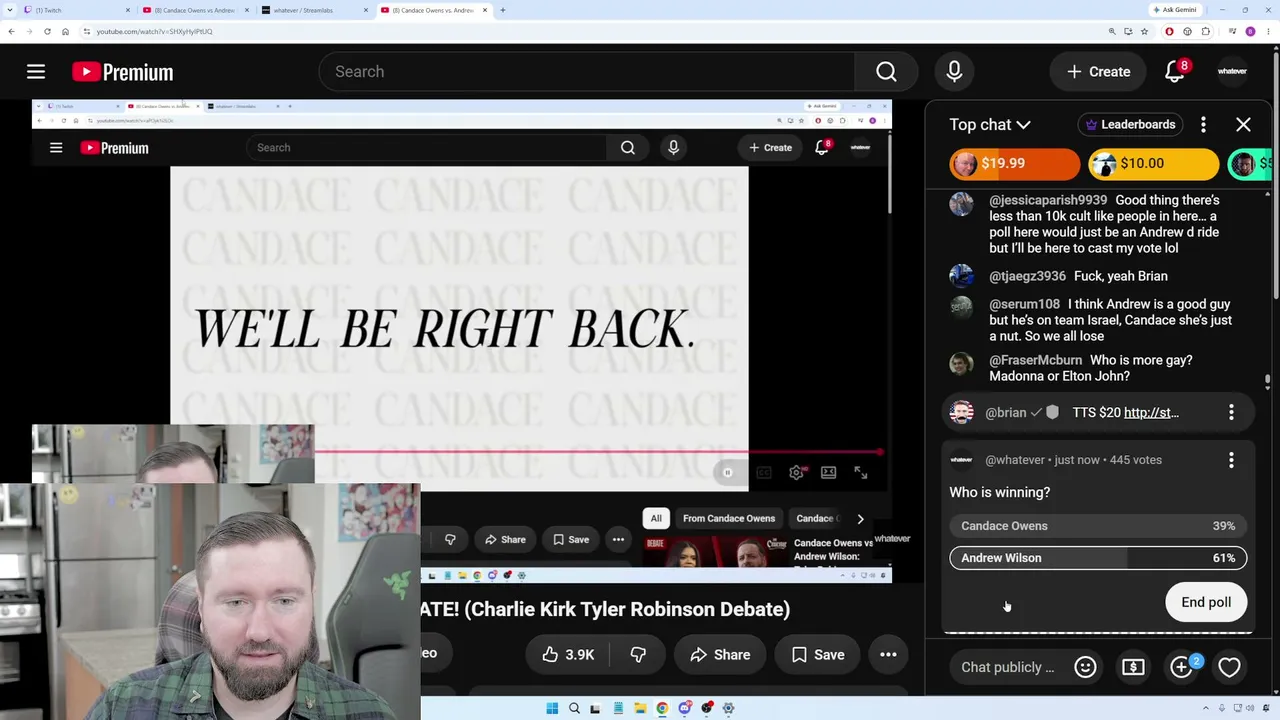Viewport: 1280px width, 720px height.
Task: Bookmark this page with star icon
Action: tap(1144, 31)
